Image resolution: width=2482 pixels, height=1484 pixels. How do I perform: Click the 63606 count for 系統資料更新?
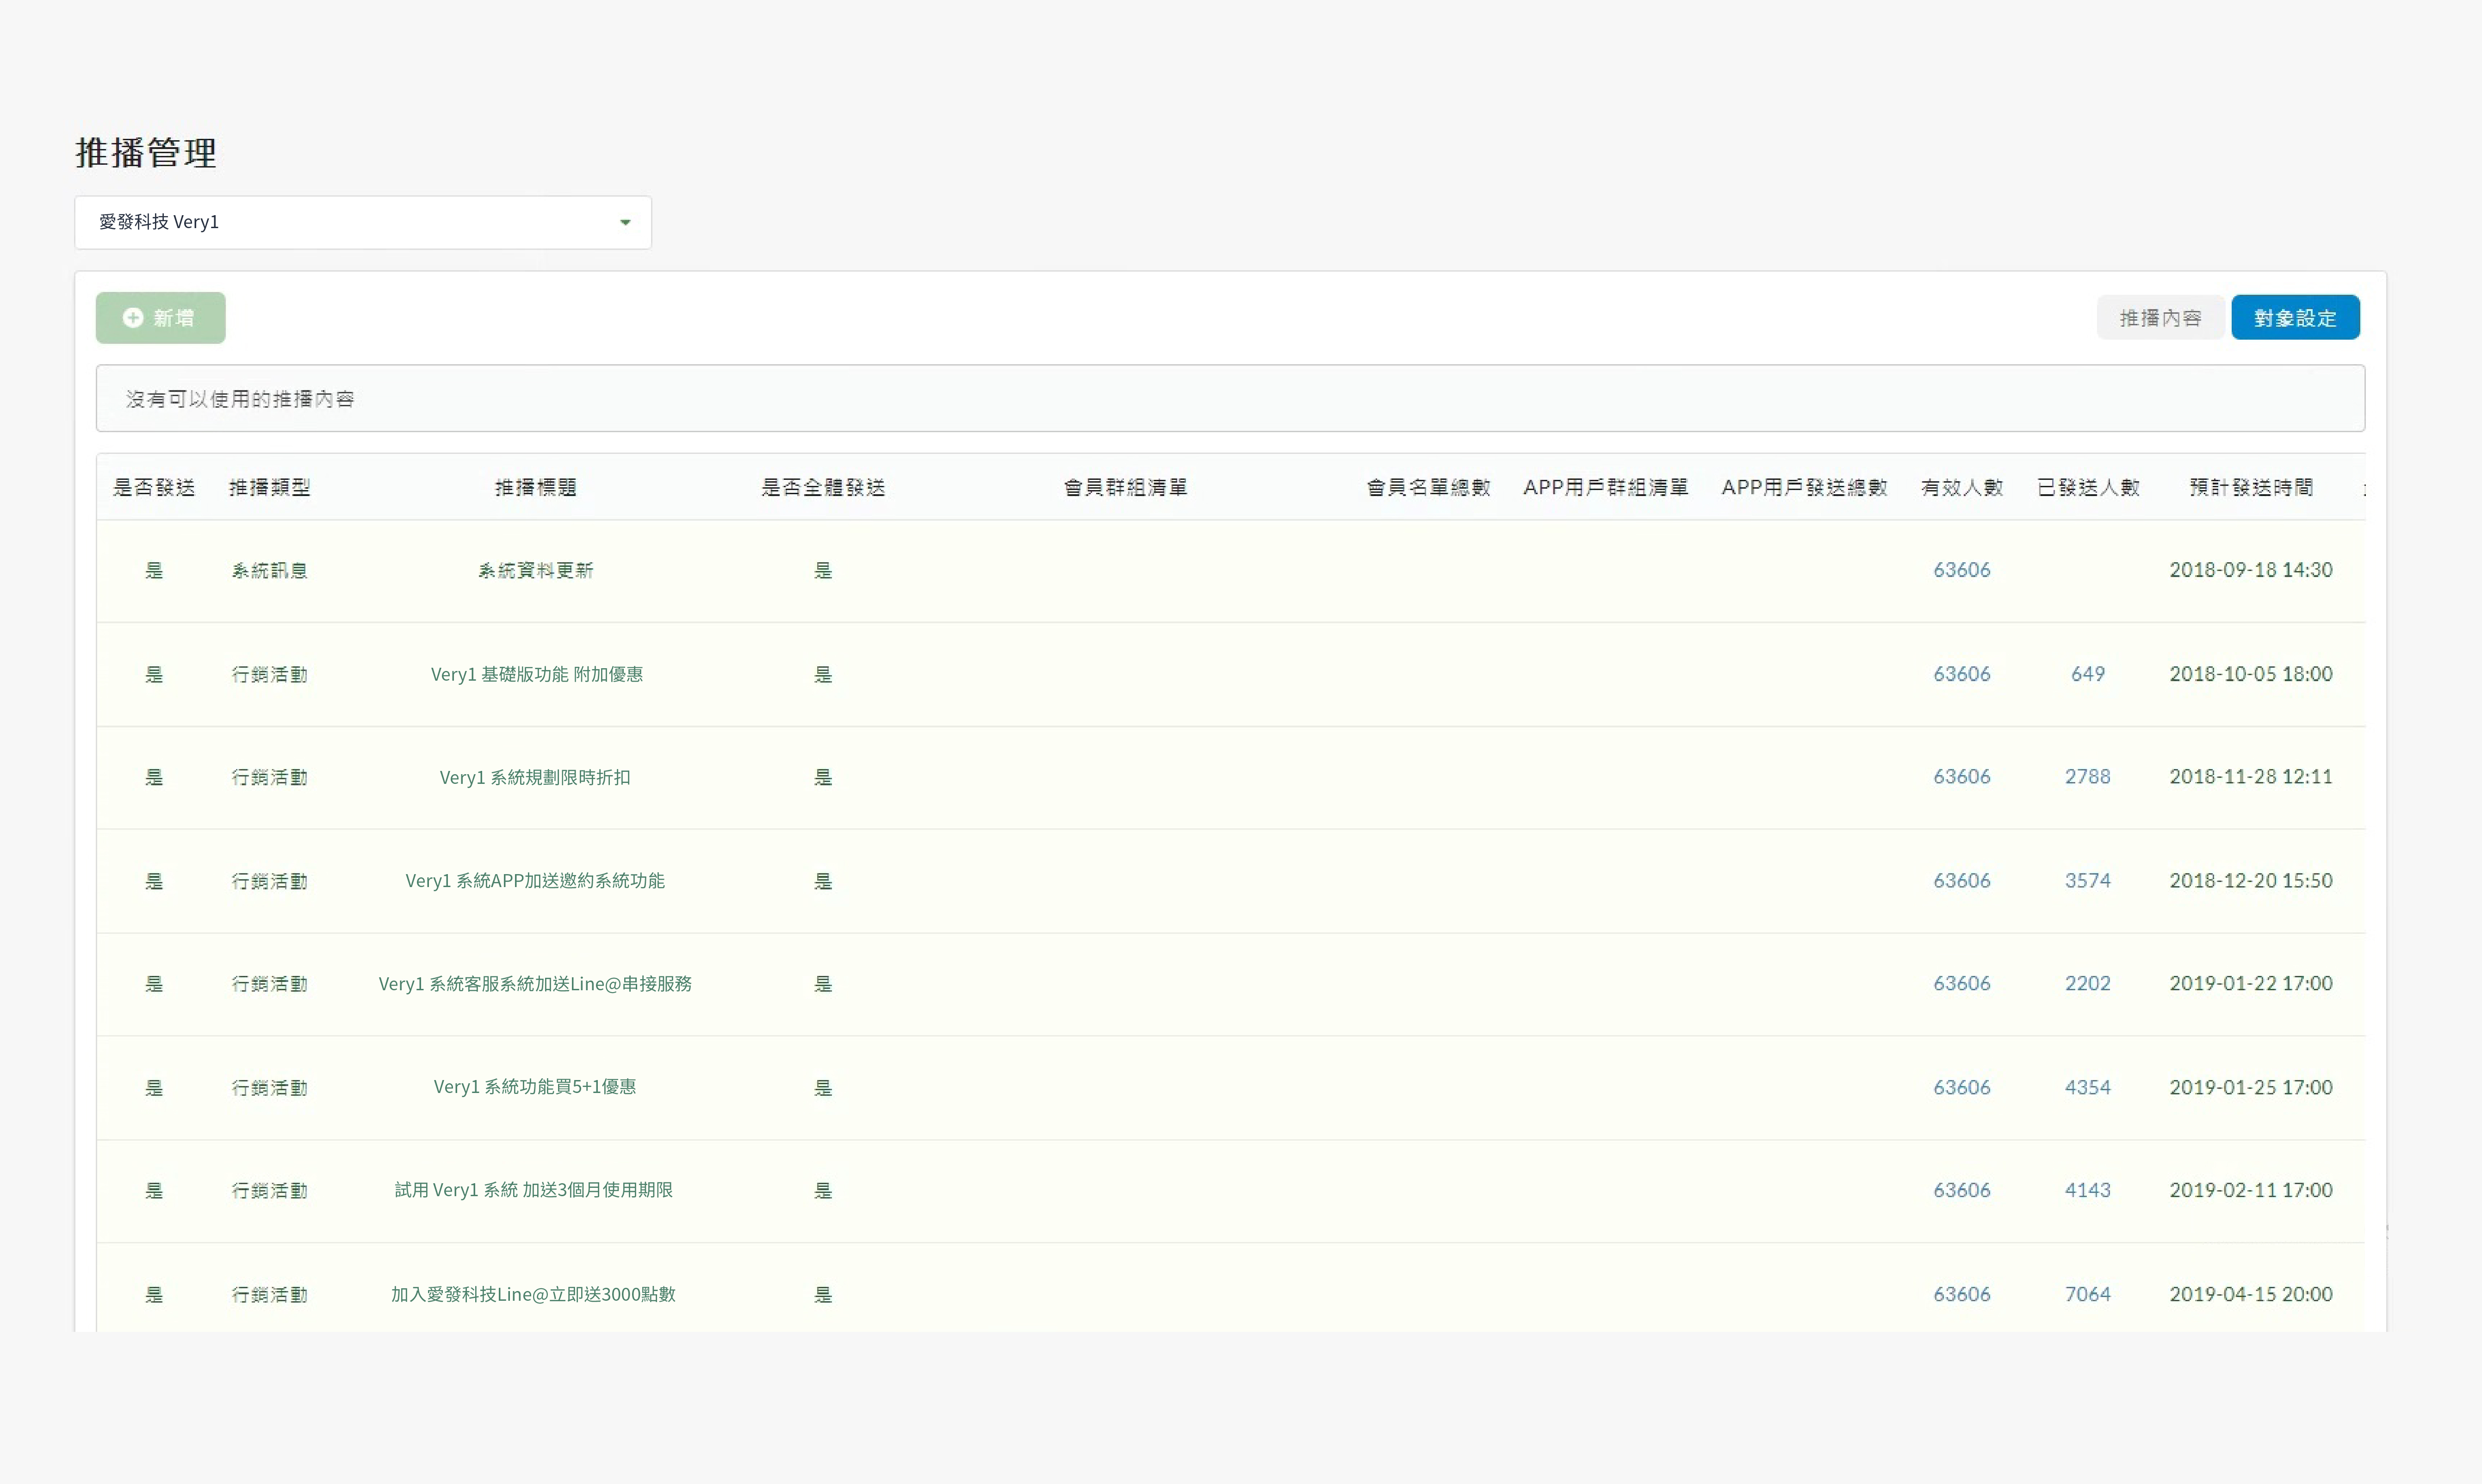coord(1962,569)
